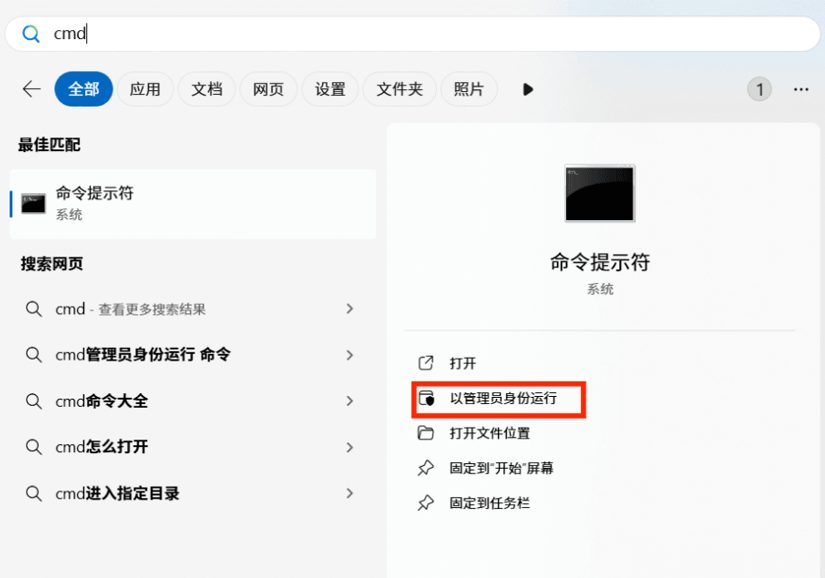Select the 设置 filter tab
This screenshot has width=825, height=578.
(x=330, y=89)
